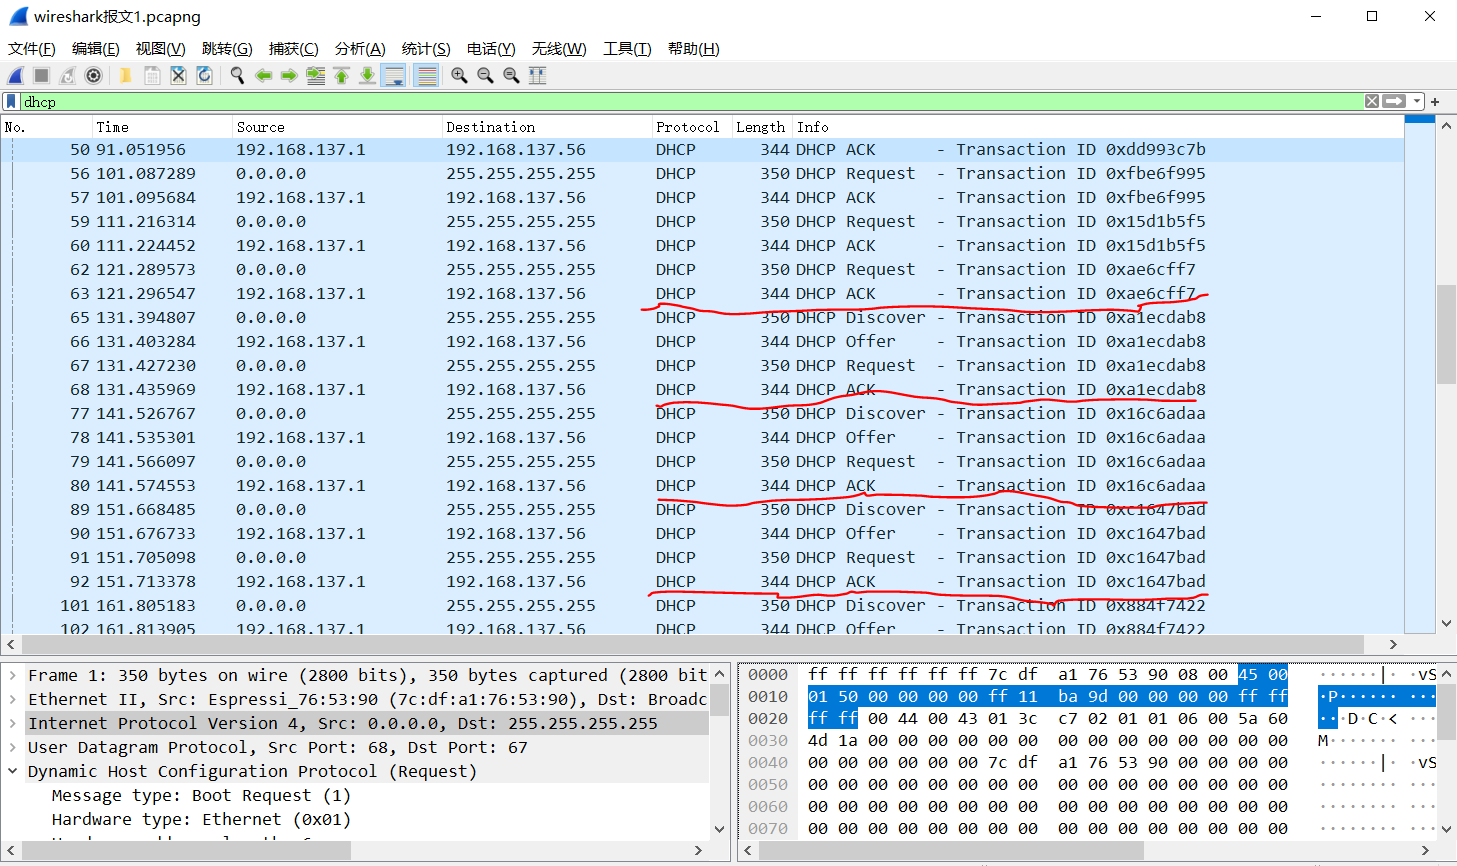Open the 编辑(E) menu
Viewport: 1457px width, 866px height.
95,48
